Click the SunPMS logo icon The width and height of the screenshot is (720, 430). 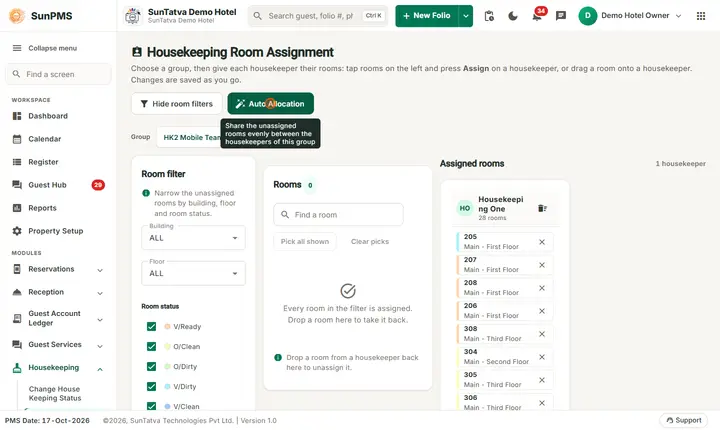17,16
